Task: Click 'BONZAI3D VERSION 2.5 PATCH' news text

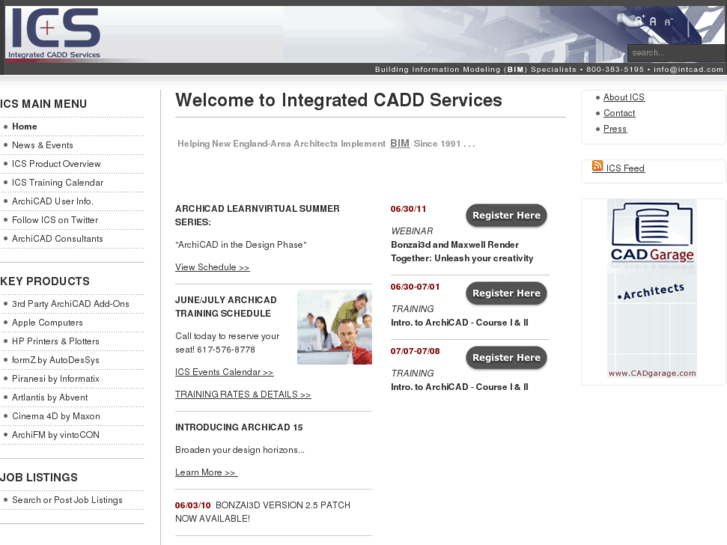Action: click(283, 505)
